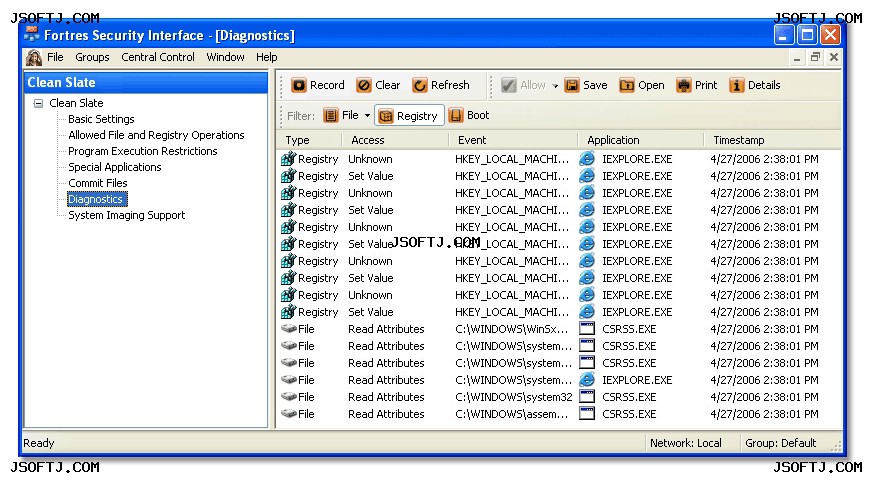873x484 pixels.
Task: Click the Allow toolbar button
Action: pyautogui.click(x=523, y=85)
